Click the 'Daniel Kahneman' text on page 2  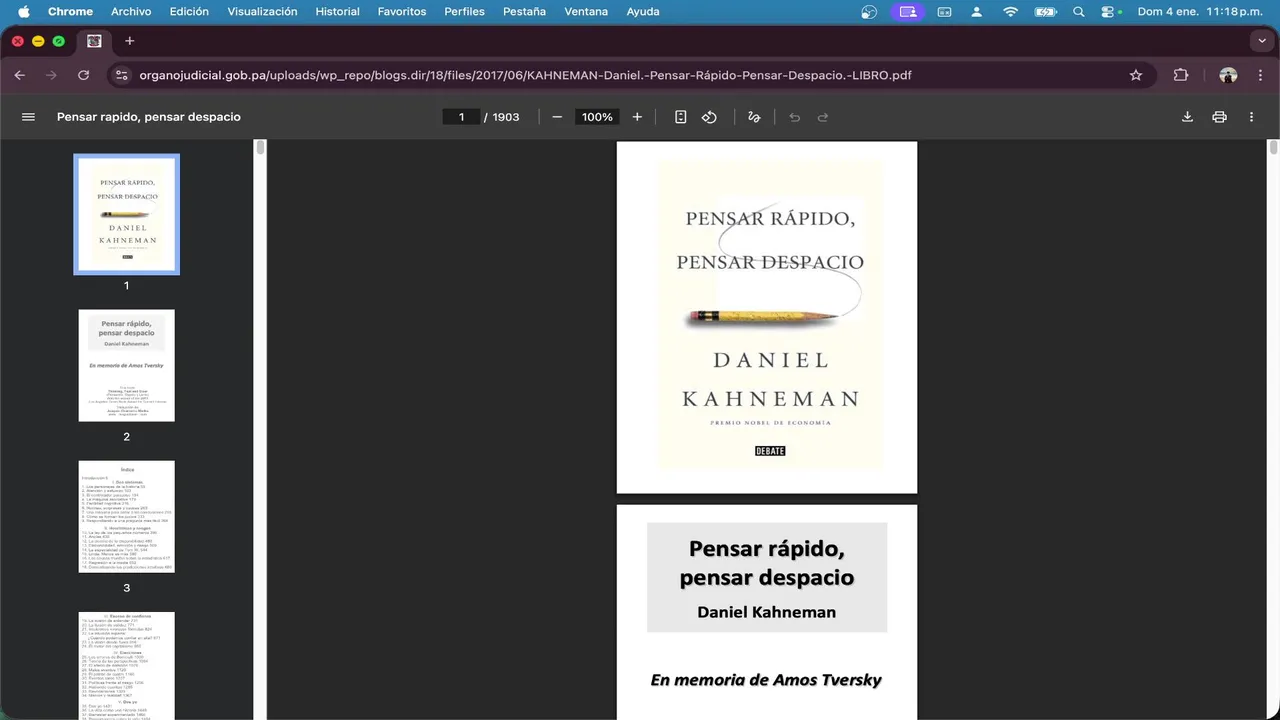pyautogui.click(x=766, y=612)
